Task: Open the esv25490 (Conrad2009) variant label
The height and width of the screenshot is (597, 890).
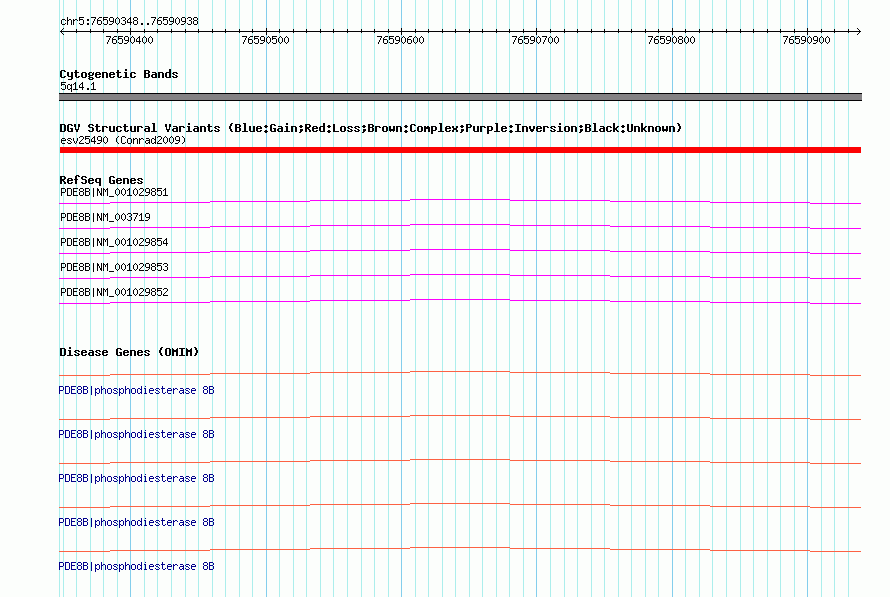Action: point(123,140)
